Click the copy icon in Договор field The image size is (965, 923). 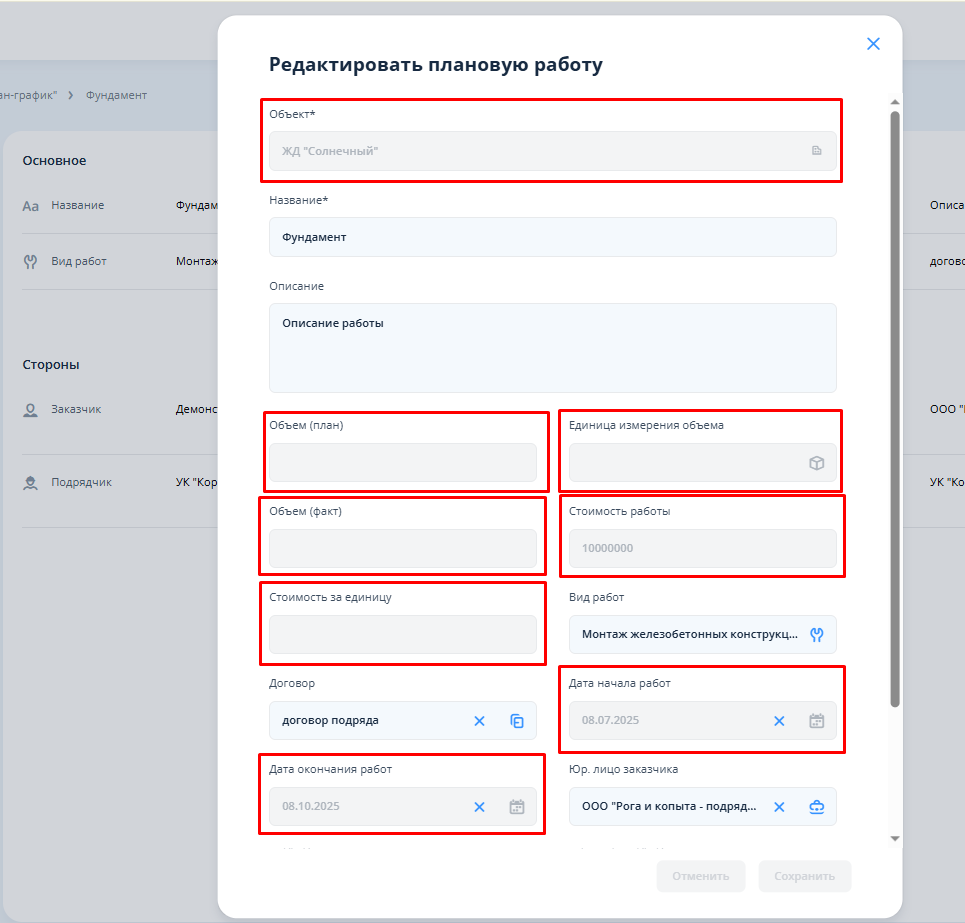[x=517, y=721]
